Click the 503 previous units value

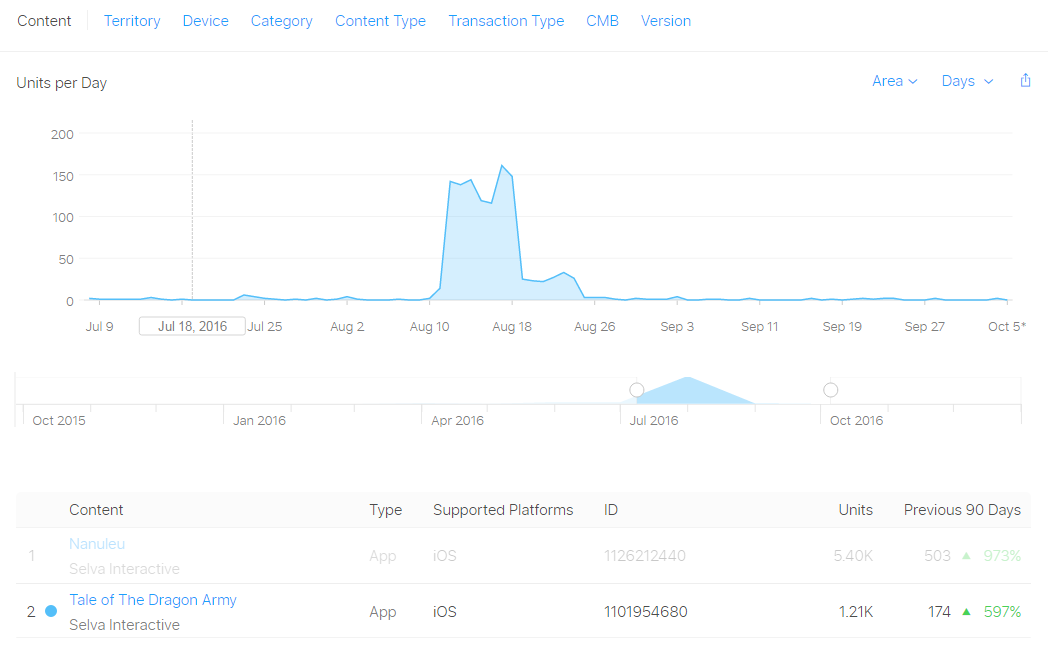pyautogui.click(x=937, y=555)
